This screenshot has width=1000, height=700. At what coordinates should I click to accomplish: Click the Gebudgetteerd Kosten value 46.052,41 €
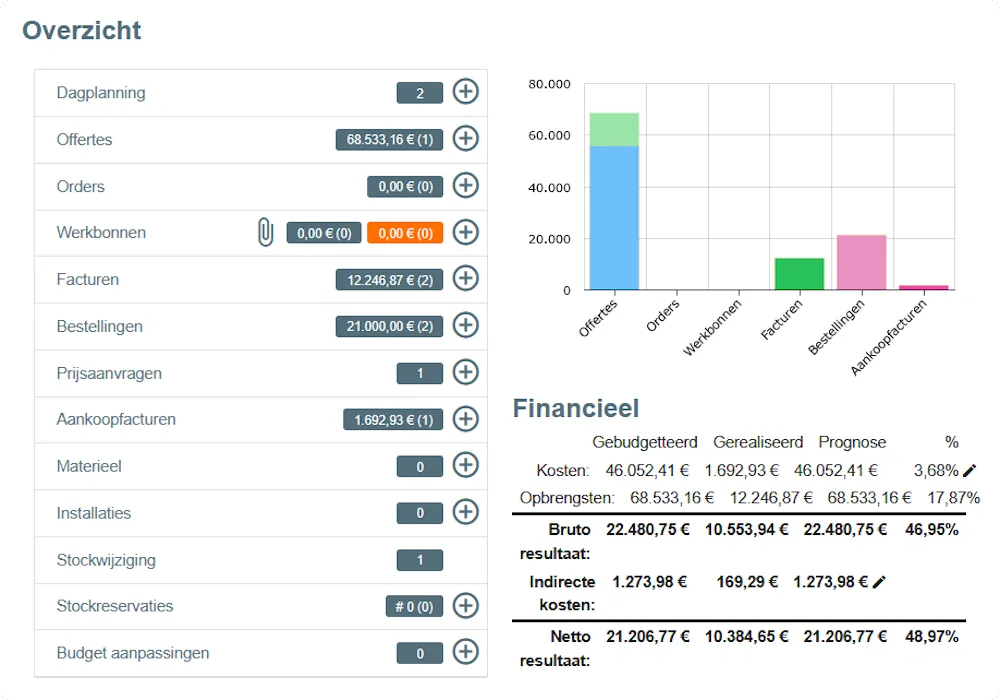pyautogui.click(x=647, y=470)
